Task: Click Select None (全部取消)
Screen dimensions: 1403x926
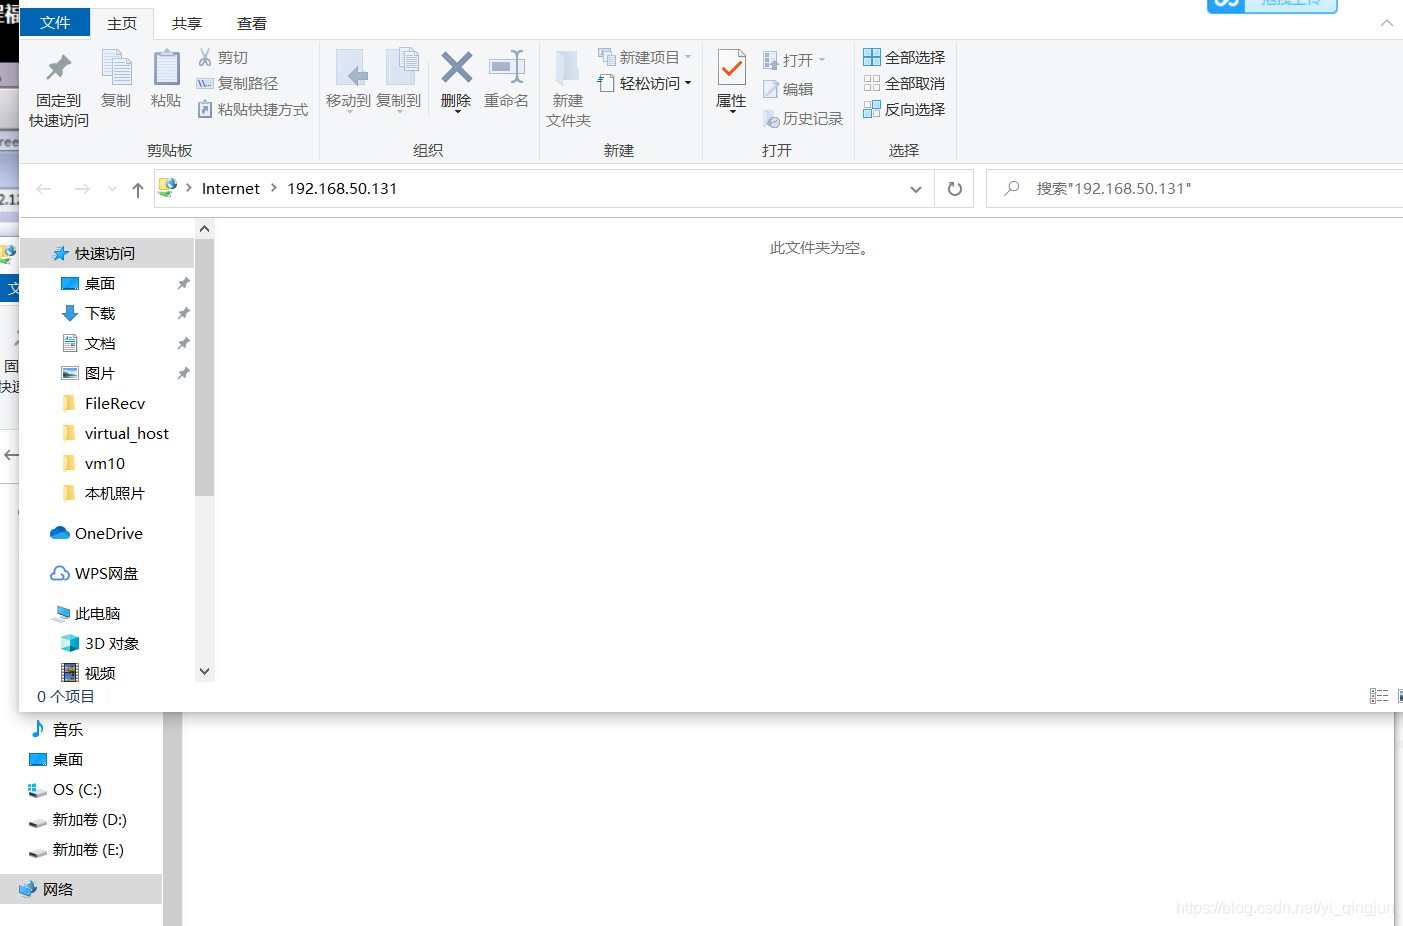Action: [x=904, y=83]
